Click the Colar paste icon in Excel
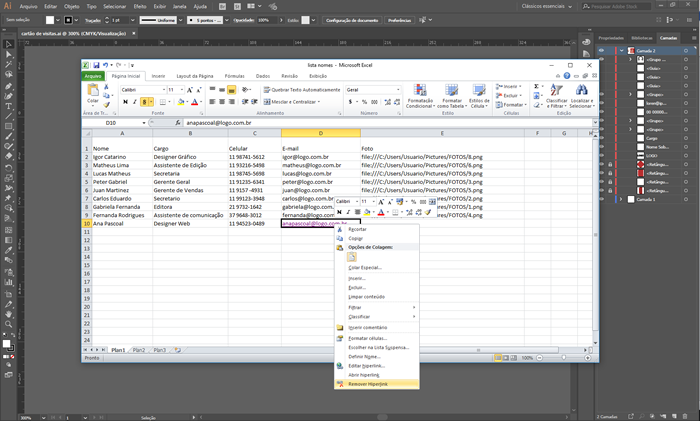The height and width of the screenshot is (421, 700). tap(93, 91)
